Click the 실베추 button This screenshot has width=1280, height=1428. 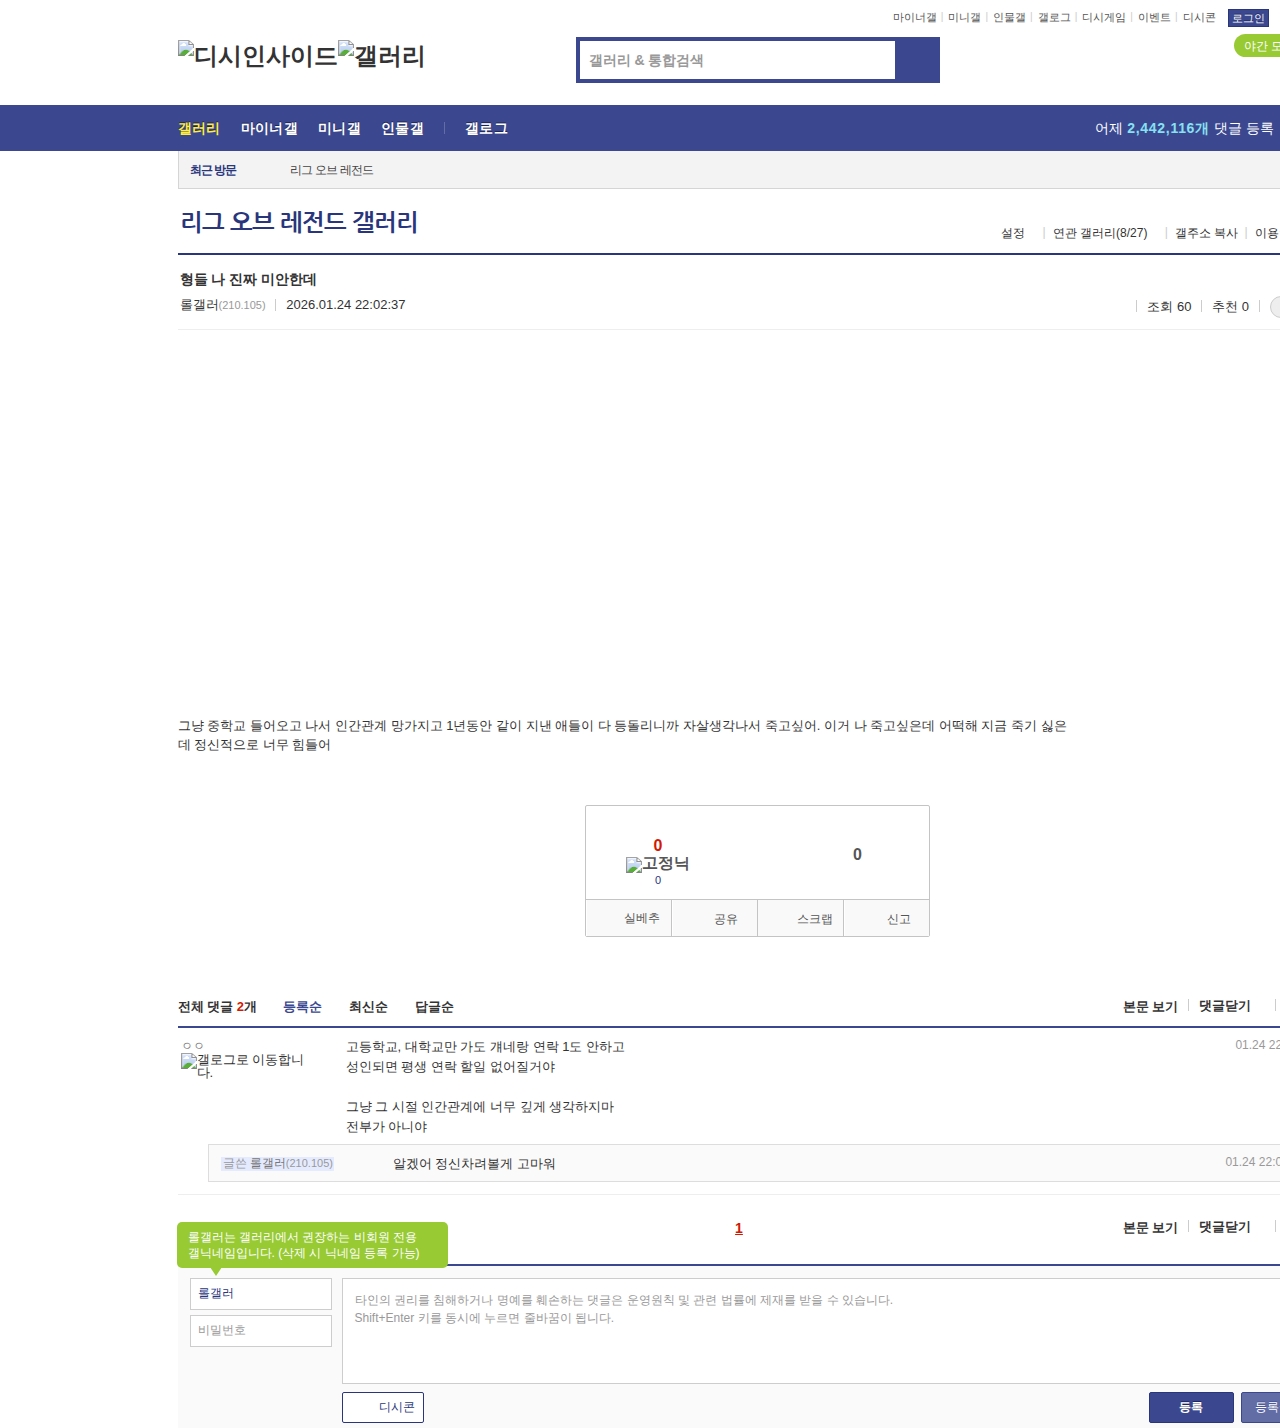coord(629,918)
